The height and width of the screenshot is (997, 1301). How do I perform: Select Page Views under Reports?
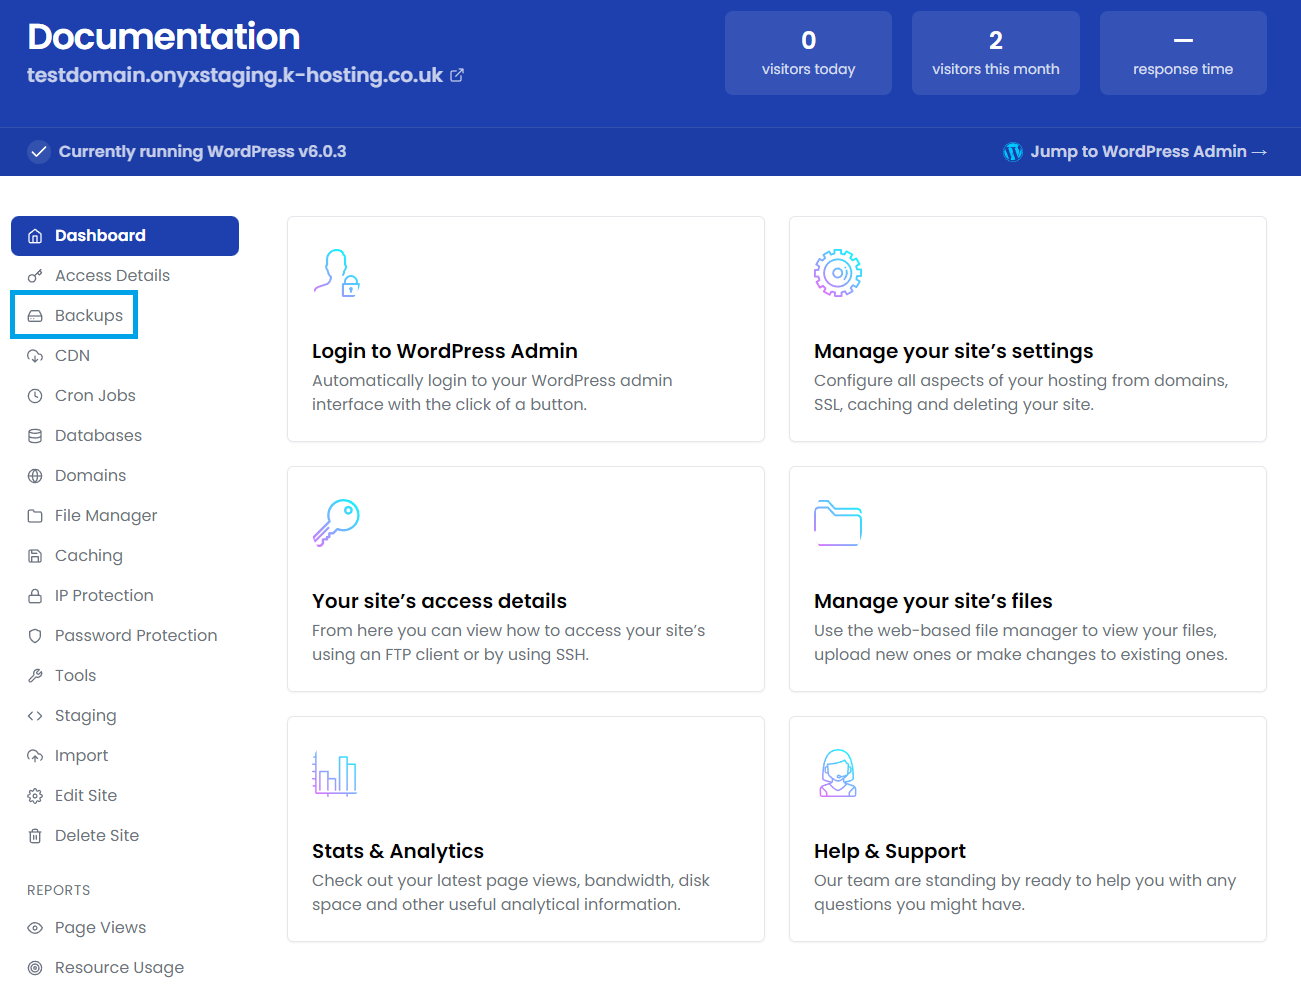[x=99, y=927]
